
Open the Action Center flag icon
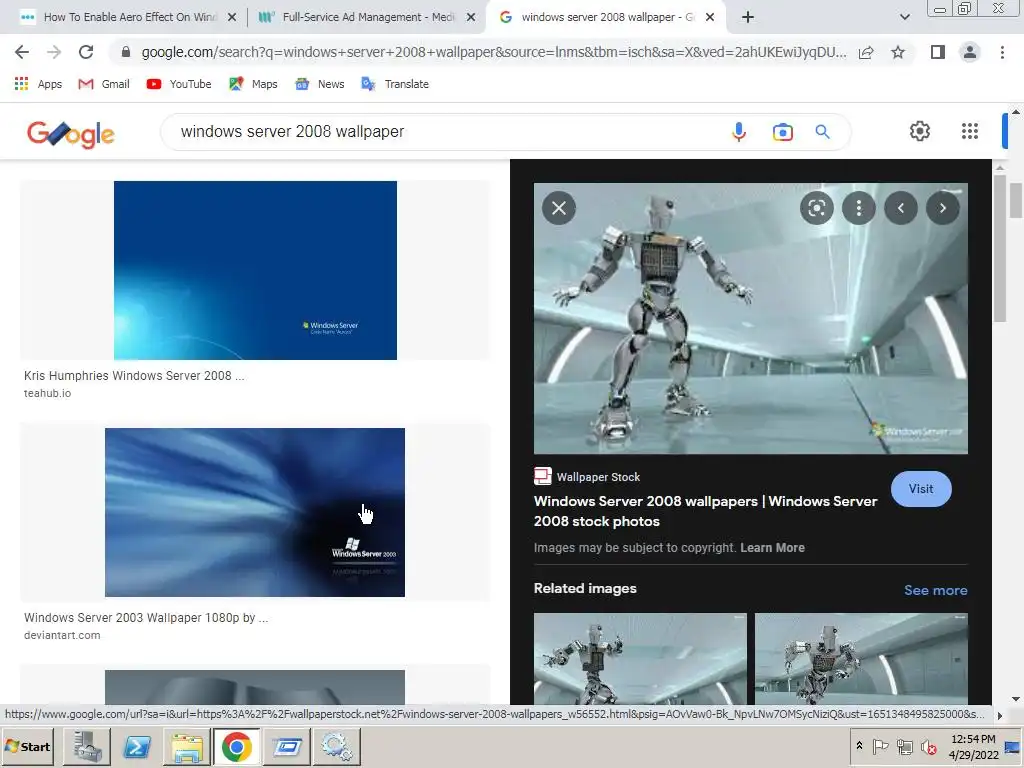pyautogui.click(x=880, y=746)
